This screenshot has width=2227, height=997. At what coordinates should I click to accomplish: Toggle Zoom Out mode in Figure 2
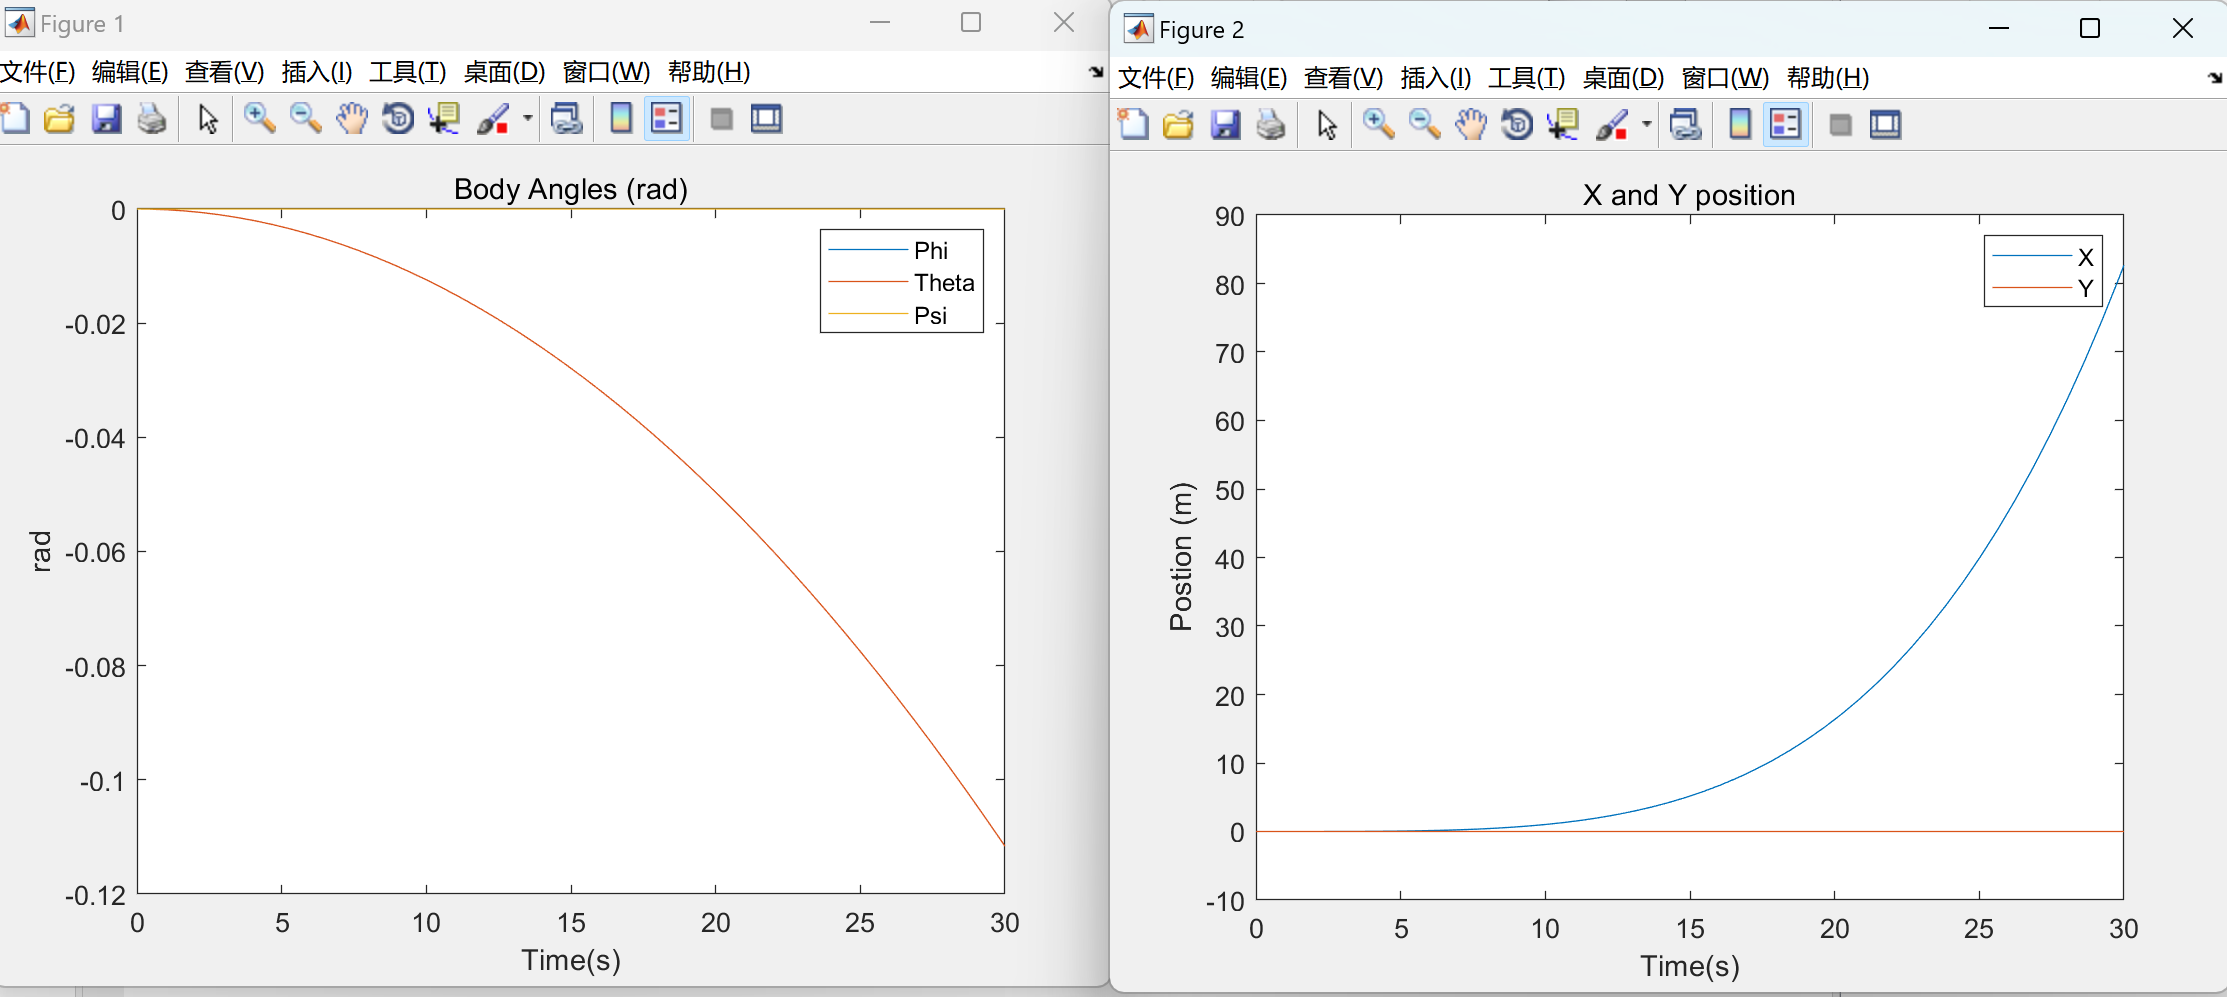(1424, 124)
